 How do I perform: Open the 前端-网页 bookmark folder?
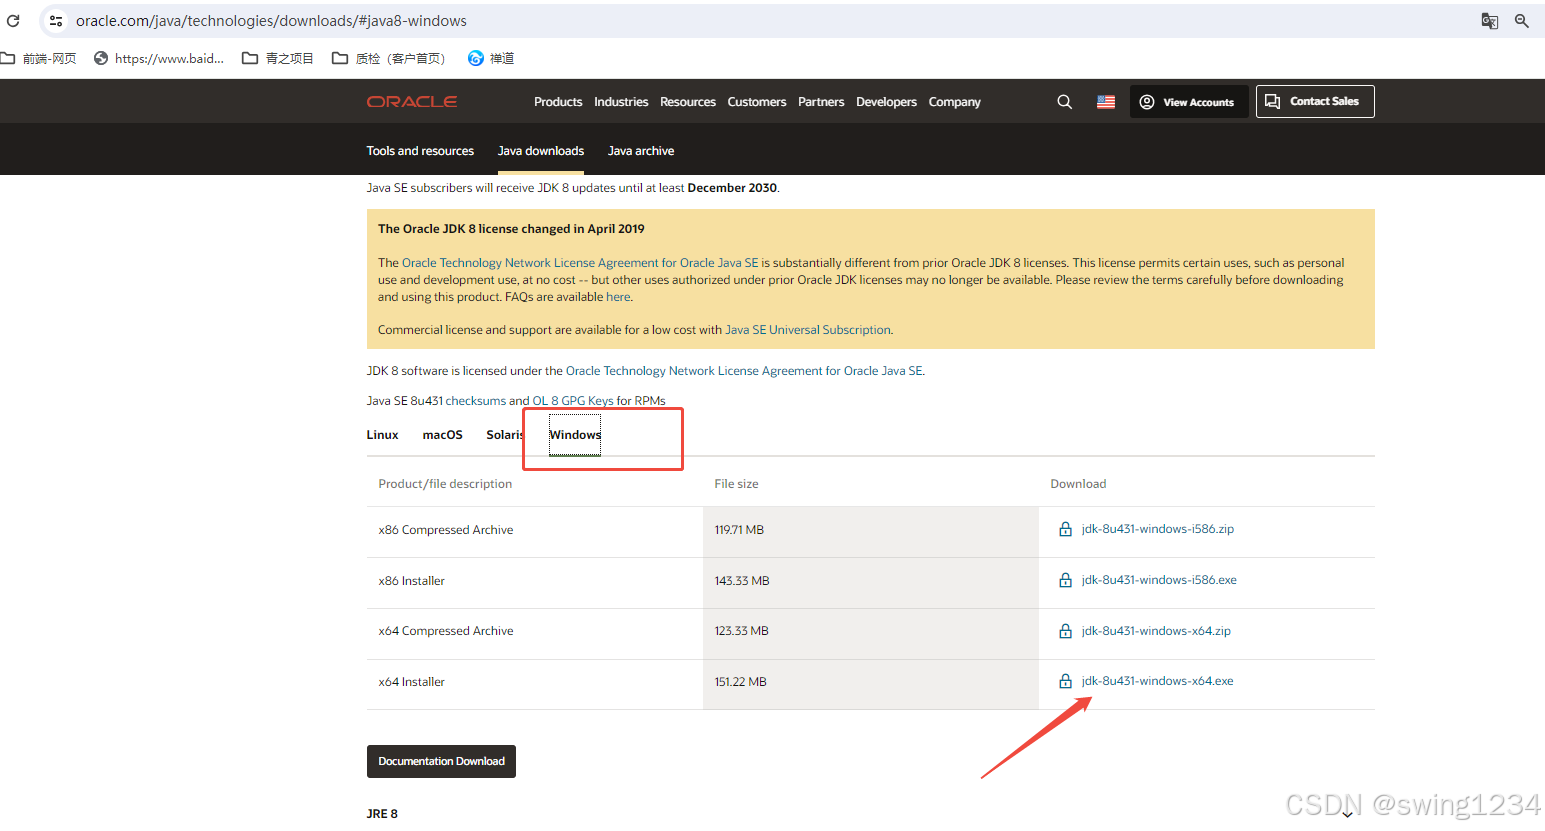click(39, 58)
